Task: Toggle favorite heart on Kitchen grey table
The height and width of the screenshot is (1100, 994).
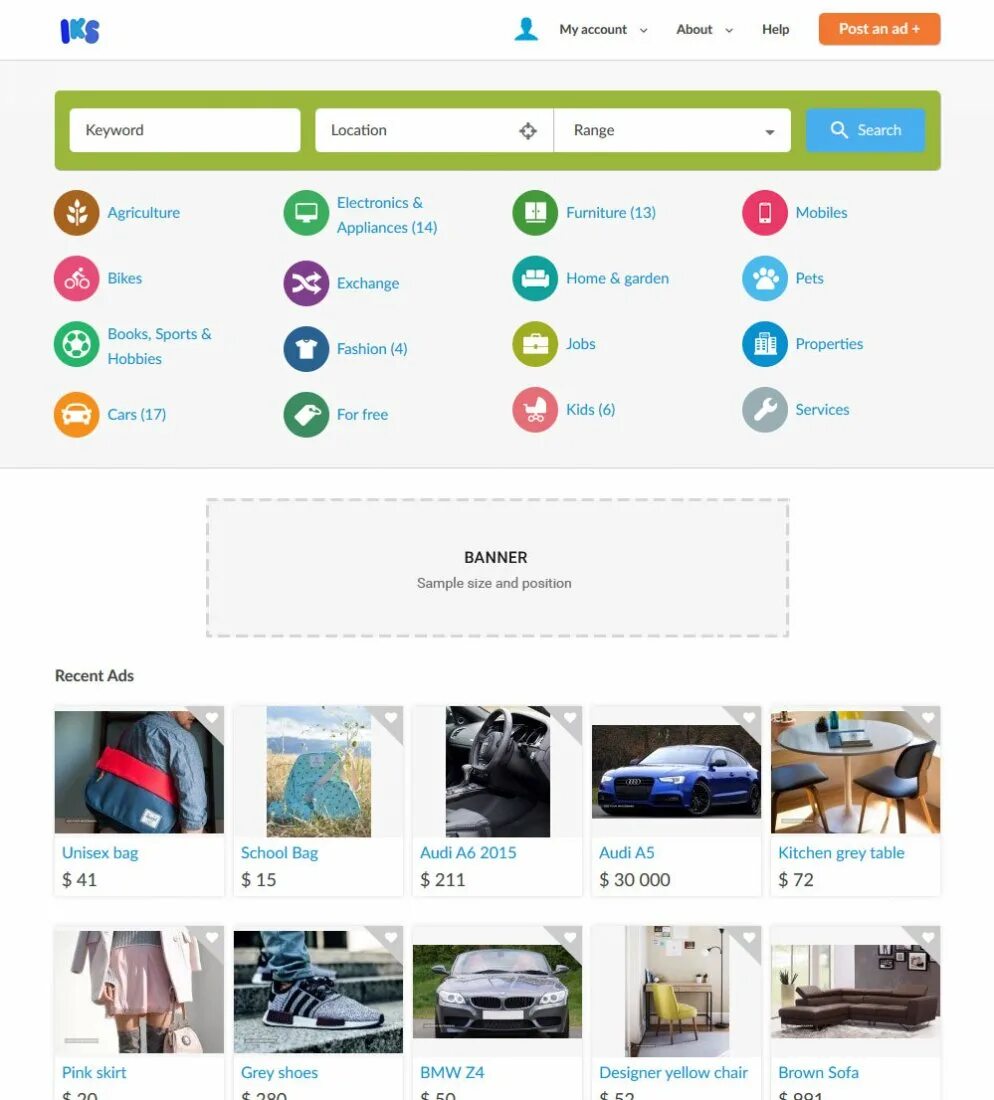Action: 928,717
